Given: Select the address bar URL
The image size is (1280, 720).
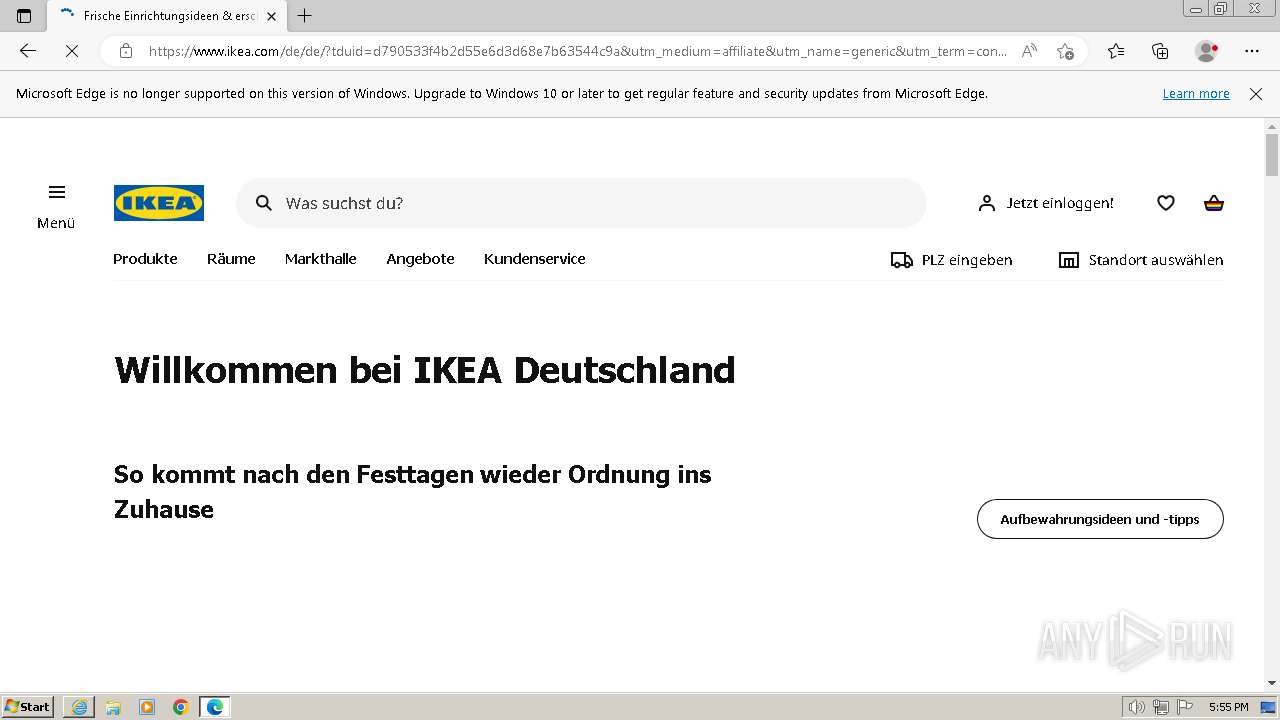Looking at the screenshot, I should click(x=578, y=51).
